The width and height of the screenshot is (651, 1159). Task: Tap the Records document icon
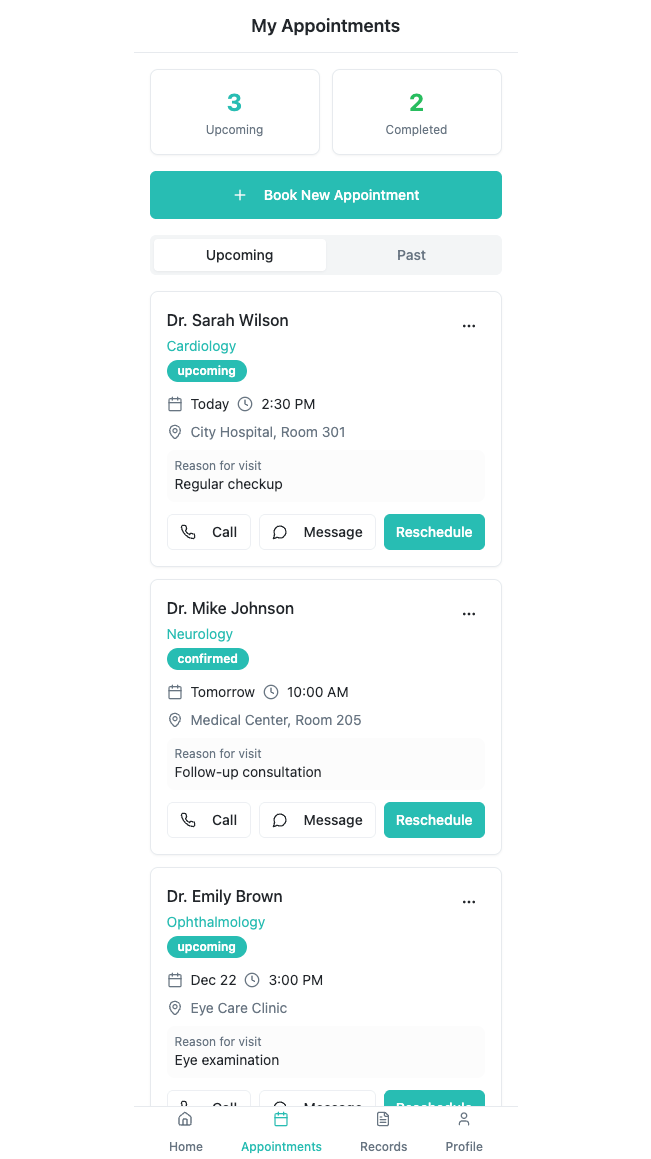tap(383, 1118)
